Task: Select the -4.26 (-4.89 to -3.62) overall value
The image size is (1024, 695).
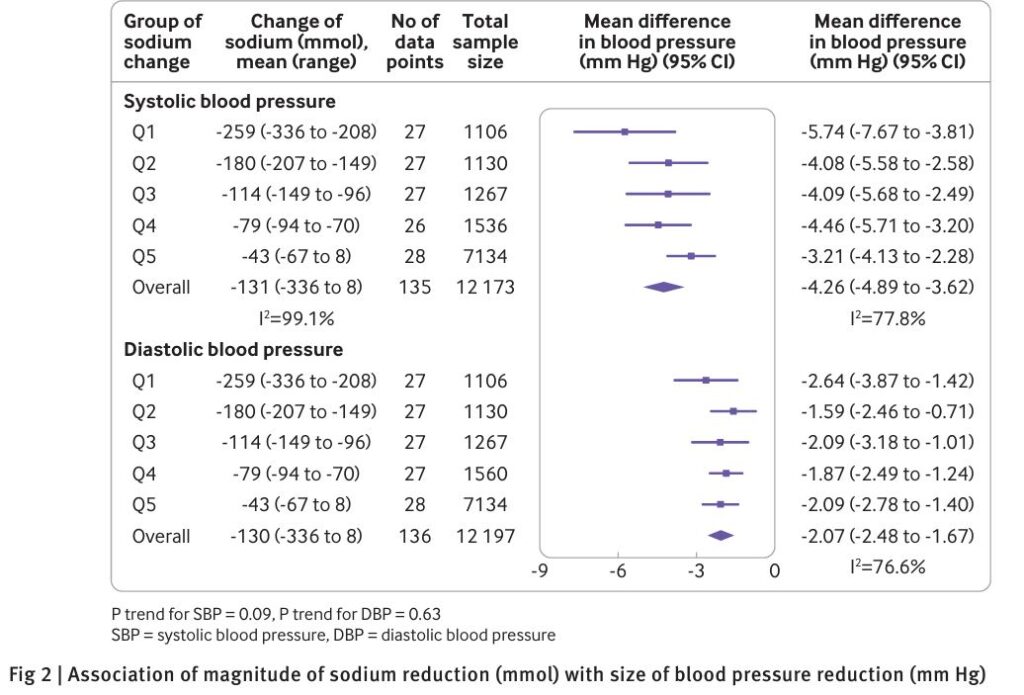Action: tap(888, 287)
